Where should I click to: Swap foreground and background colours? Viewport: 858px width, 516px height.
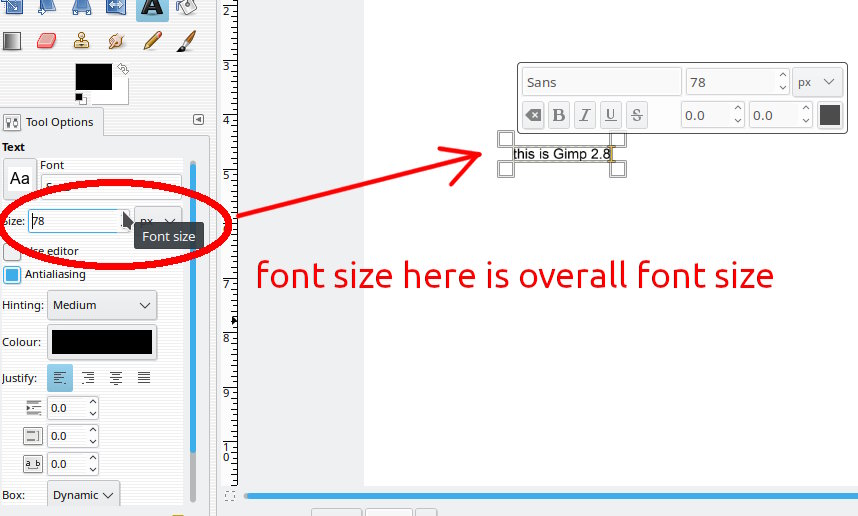coord(123,69)
